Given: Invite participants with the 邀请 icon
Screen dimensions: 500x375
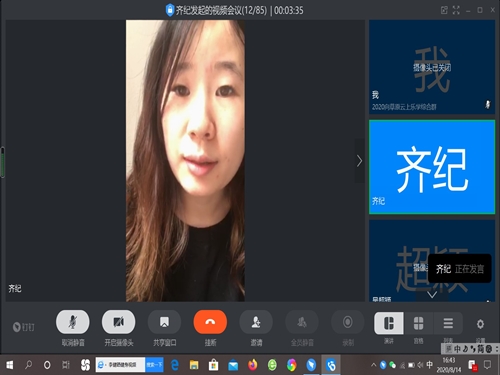Looking at the screenshot, I should coord(256,322).
